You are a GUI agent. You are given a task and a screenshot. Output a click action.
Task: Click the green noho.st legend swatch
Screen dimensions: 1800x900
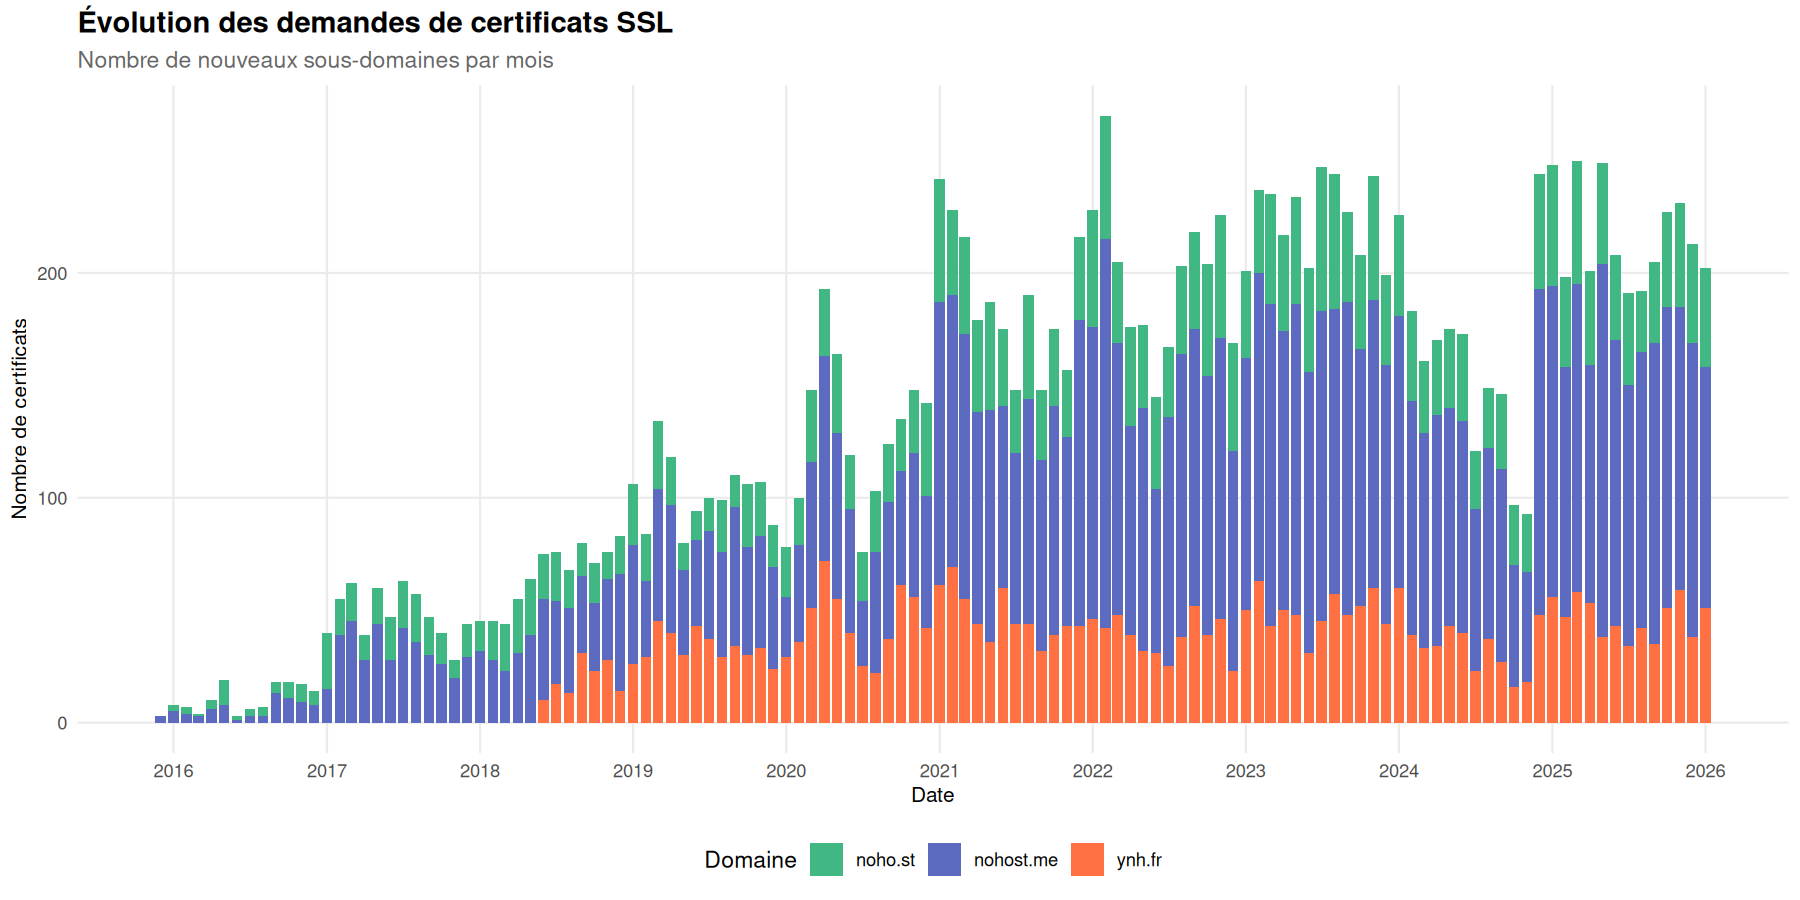(x=826, y=860)
